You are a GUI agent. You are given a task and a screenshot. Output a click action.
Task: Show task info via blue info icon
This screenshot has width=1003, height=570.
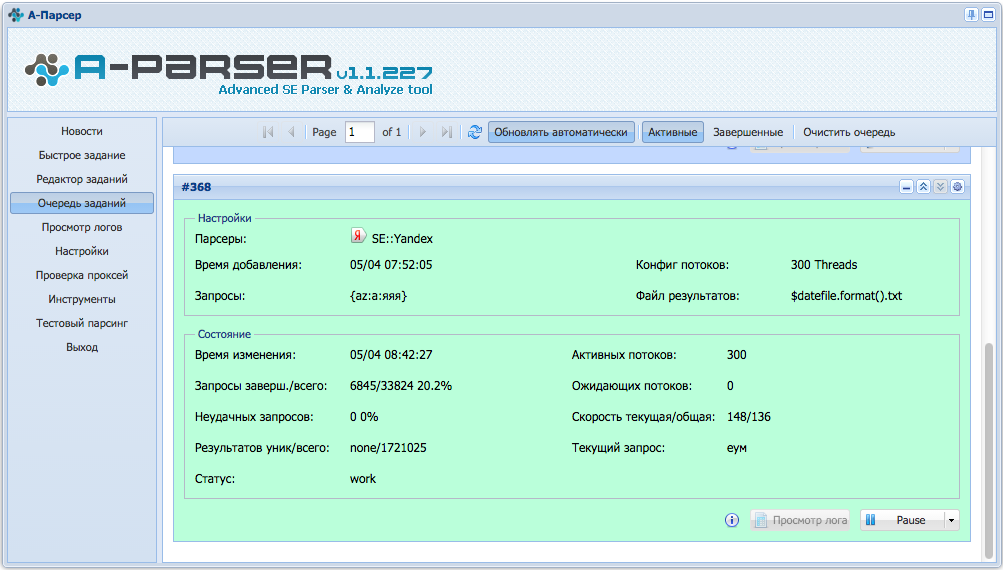(x=732, y=520)
